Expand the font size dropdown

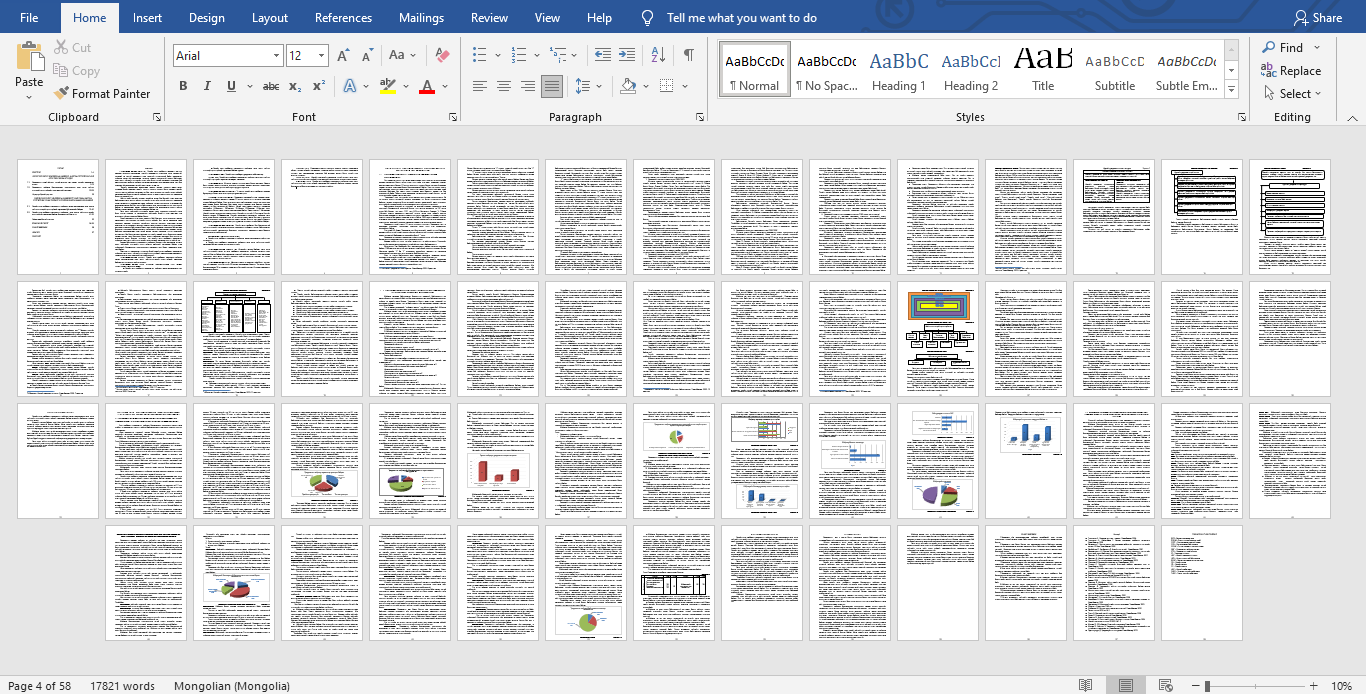click(321, 56)
